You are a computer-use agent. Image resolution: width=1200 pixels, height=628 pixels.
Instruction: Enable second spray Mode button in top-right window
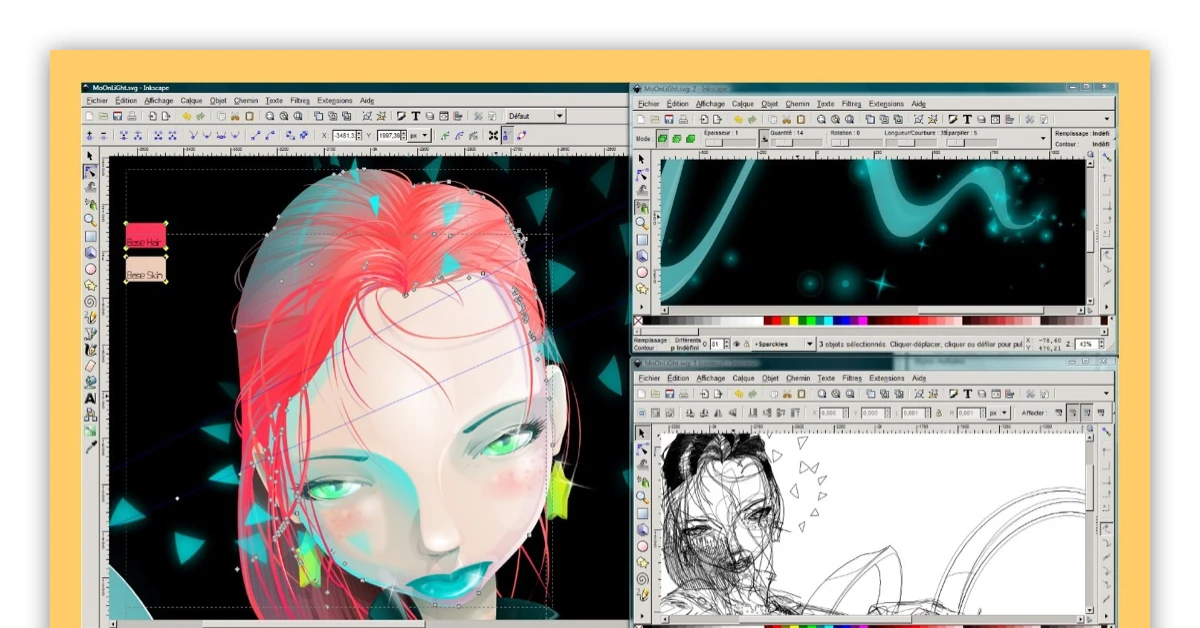point(675,139)
